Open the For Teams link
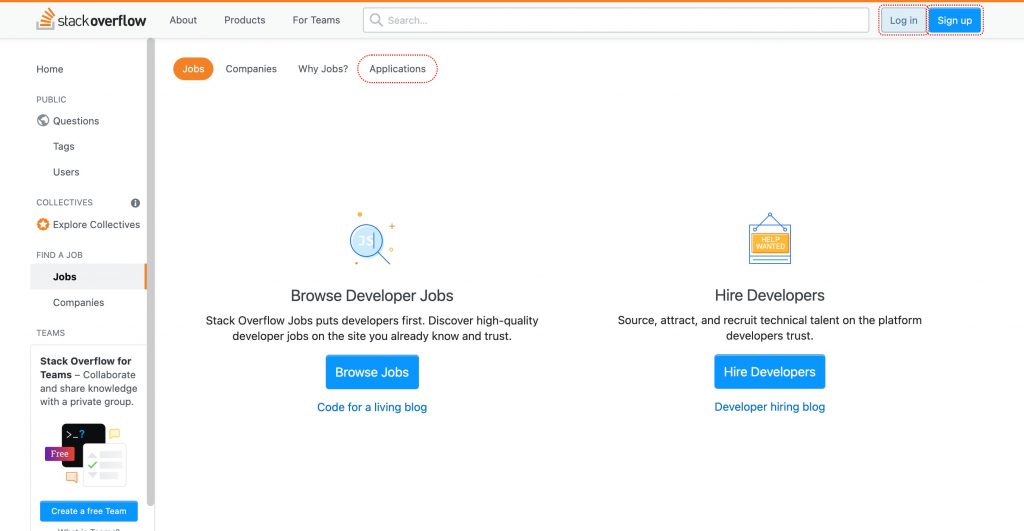 (x=316, y=20)
